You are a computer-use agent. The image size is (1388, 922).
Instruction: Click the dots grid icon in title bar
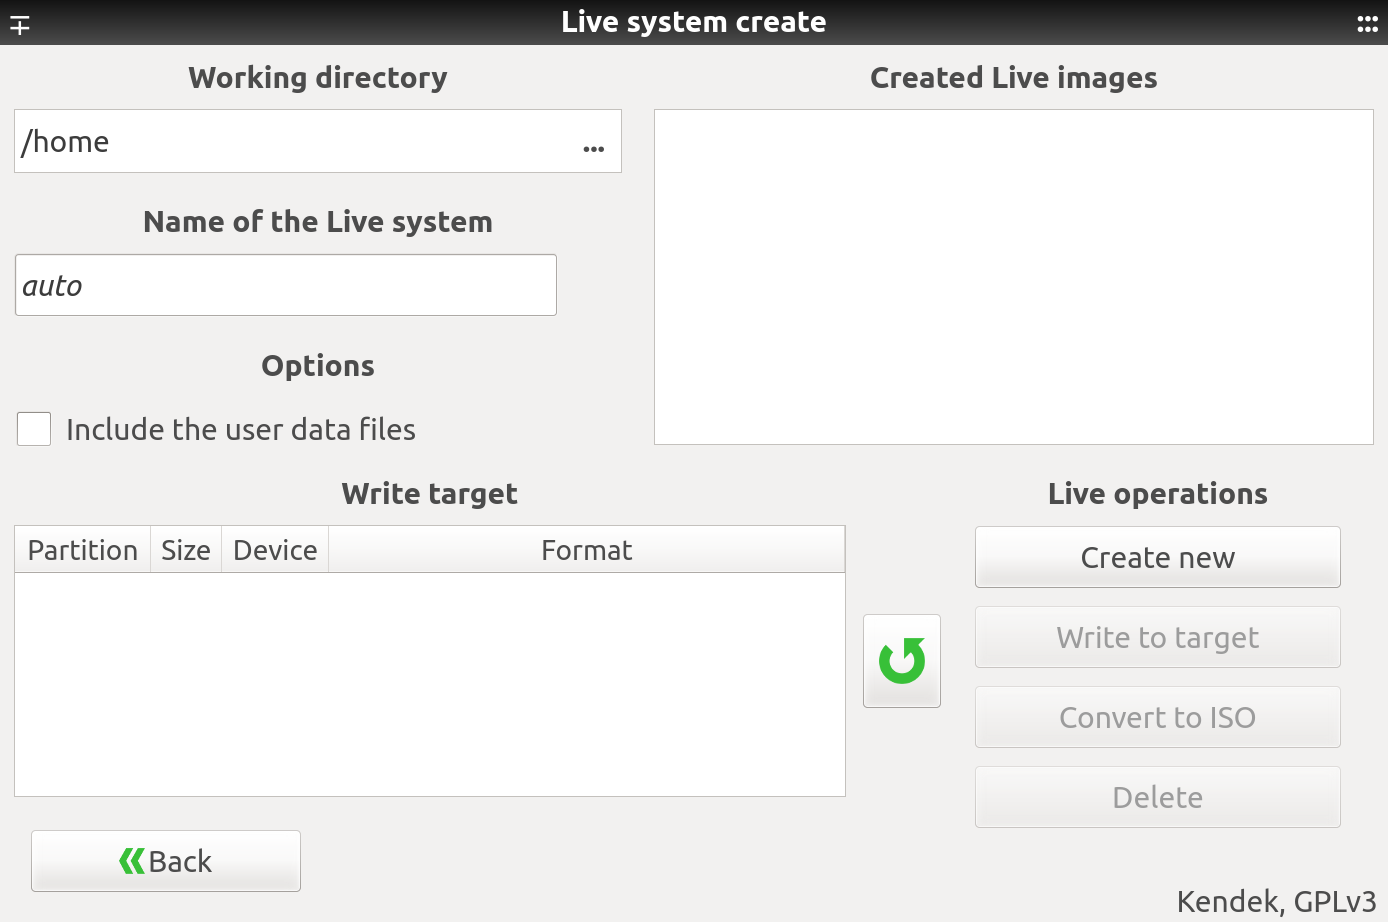(x=1367, y=24)
